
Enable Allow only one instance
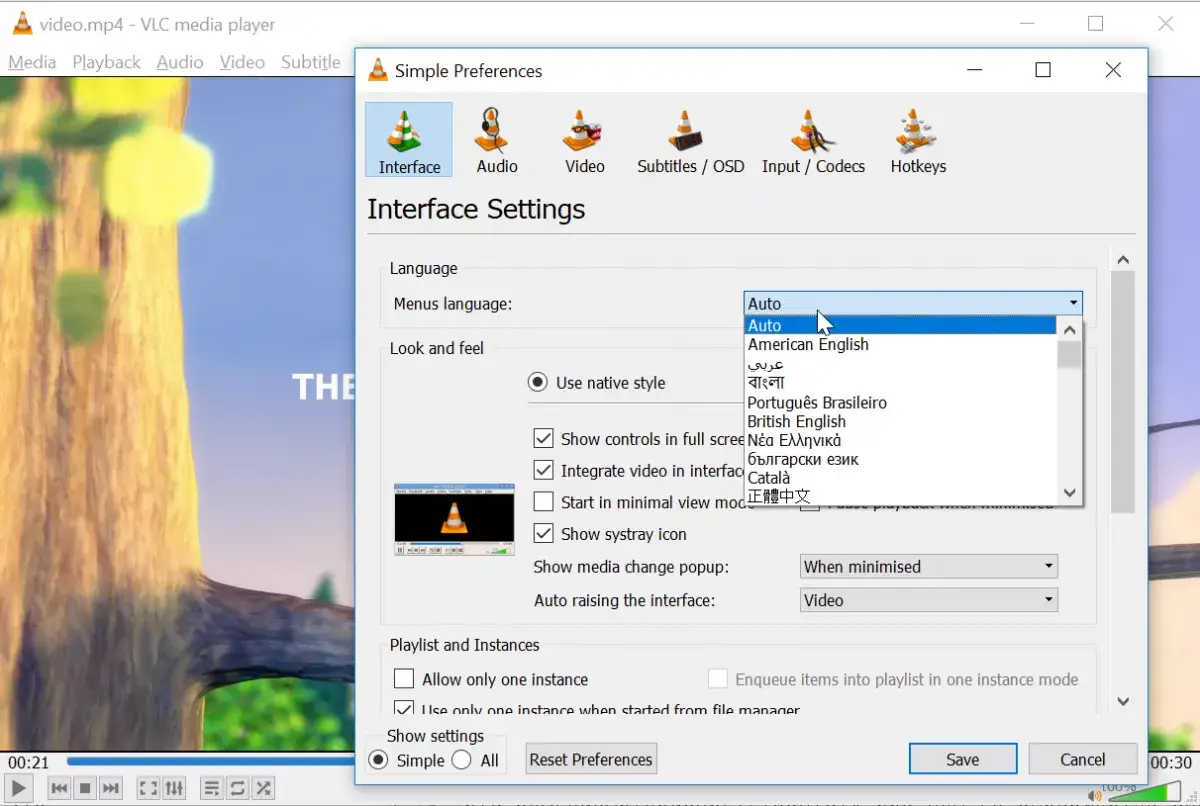(404, 679)
